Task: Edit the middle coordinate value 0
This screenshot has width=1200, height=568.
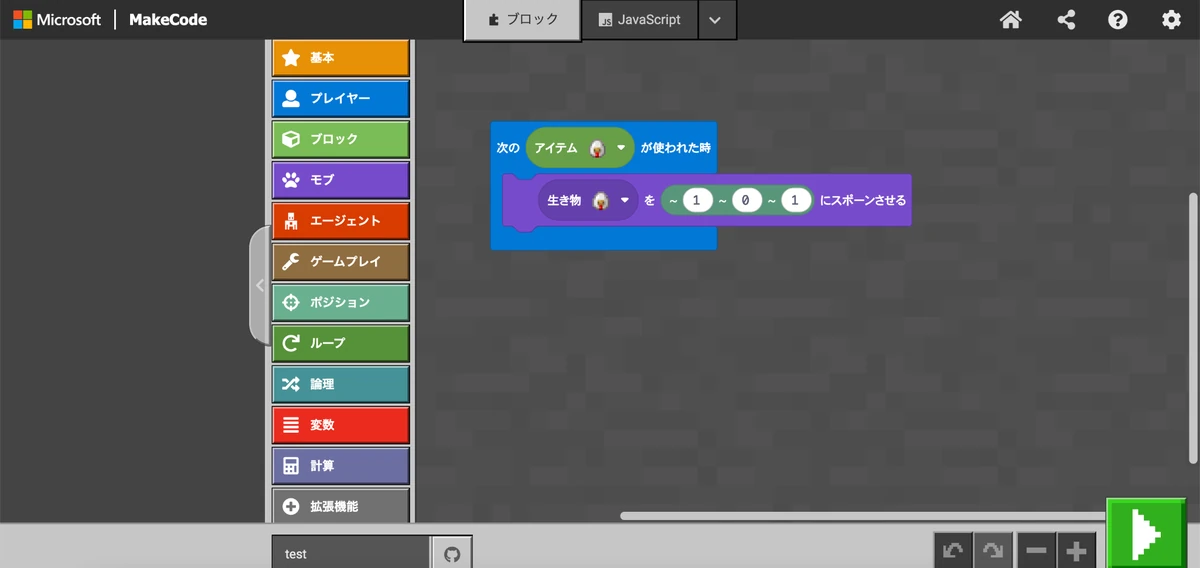Action: [x=746, y=201]
